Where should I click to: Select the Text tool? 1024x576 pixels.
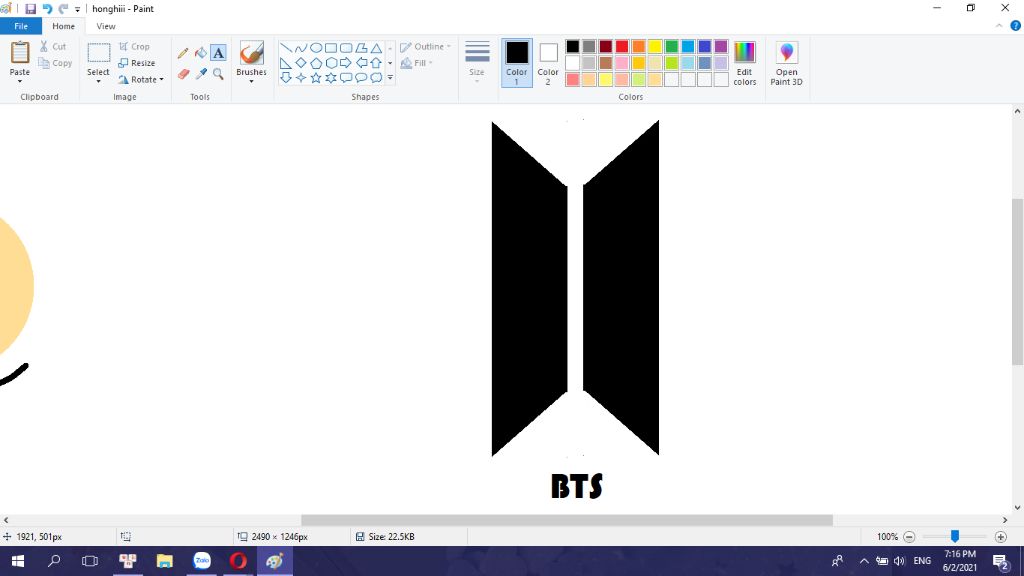pyautogui.click(x=218, y=53)
